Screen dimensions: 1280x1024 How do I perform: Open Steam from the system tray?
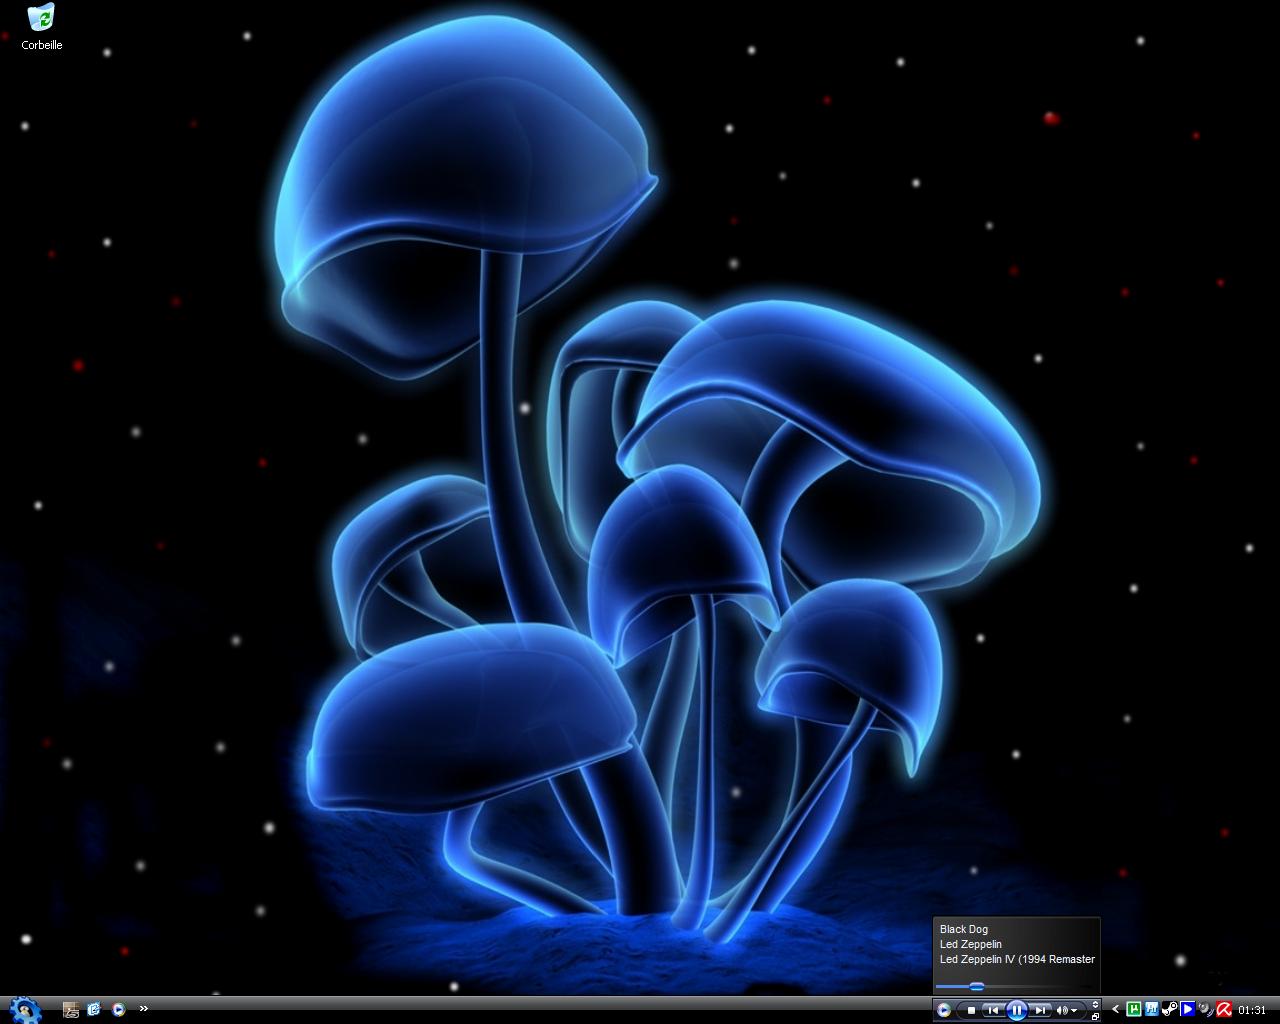coord(1169,1009)
